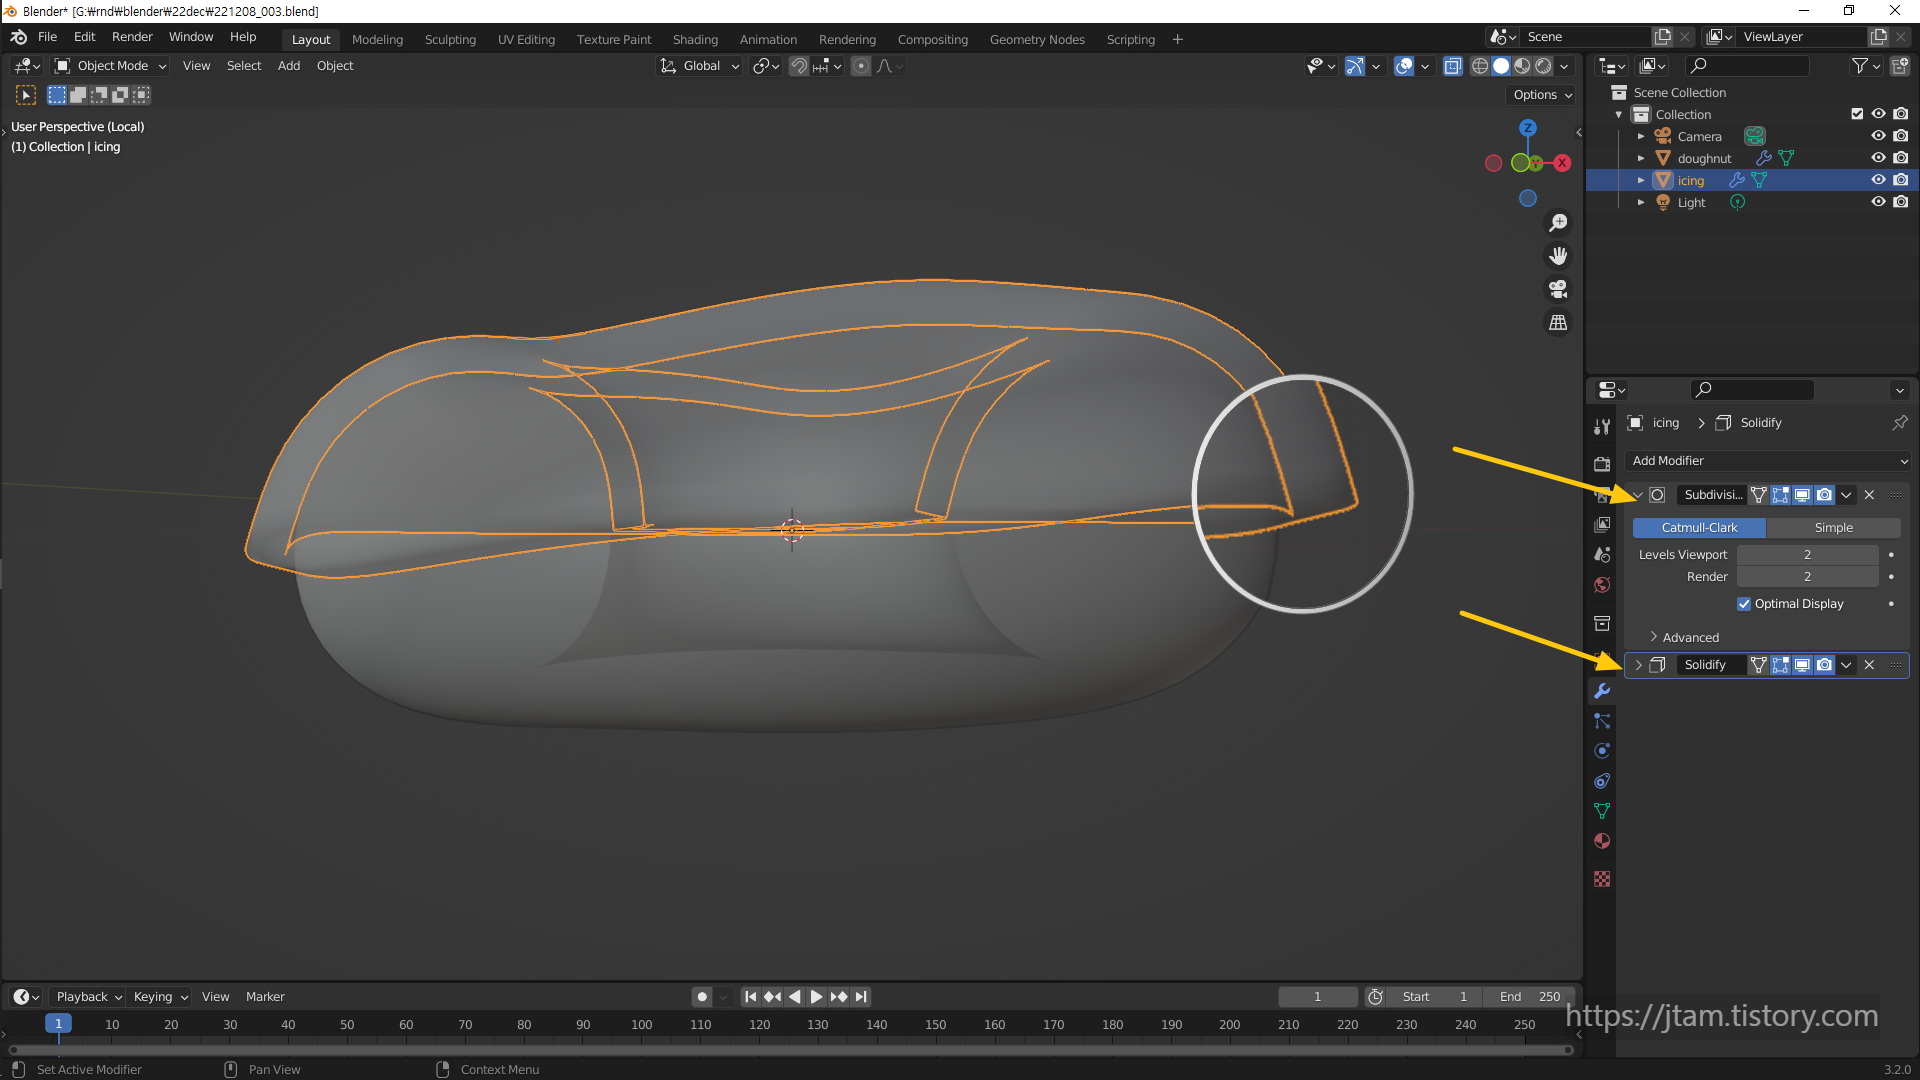The width and height of the screenshot is (1920, 1080).
Task: Toggle the camera view icon
Action: pyautogui.click(x=1558, y=289)
